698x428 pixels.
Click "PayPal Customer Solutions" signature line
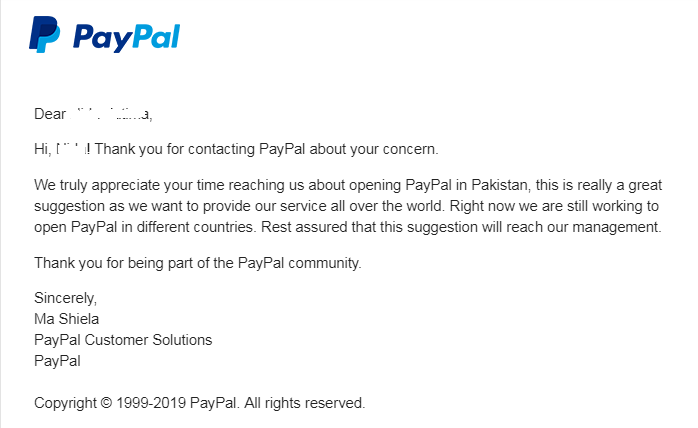123,340
